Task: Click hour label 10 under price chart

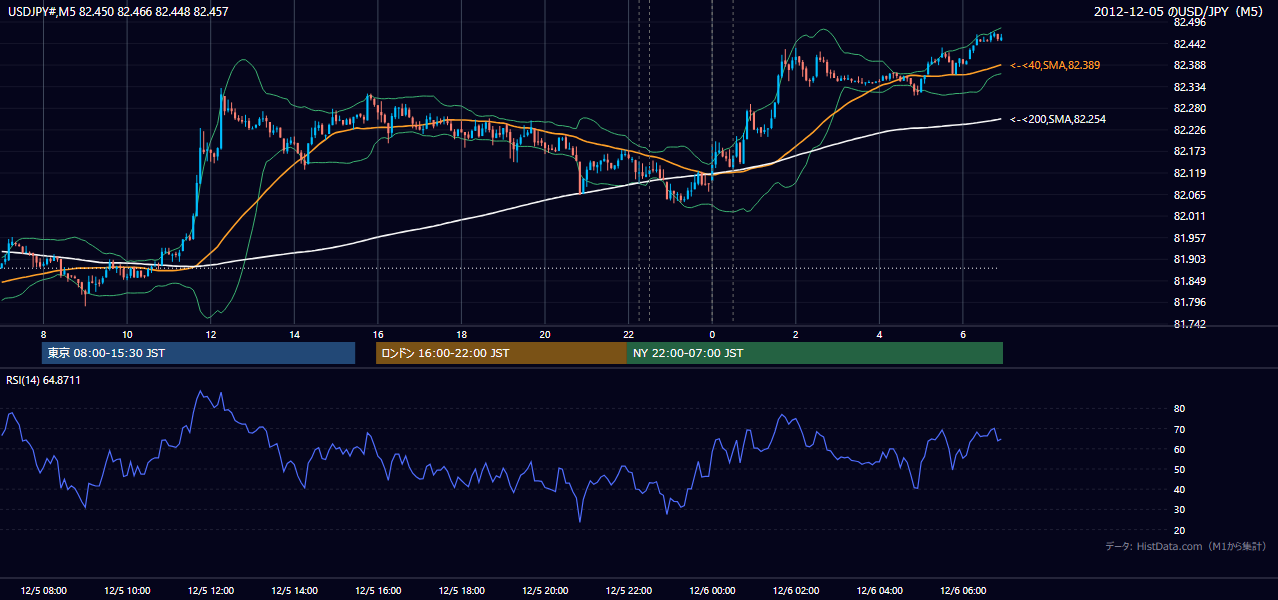Action: pyautogui.click(x=127, y=334)
